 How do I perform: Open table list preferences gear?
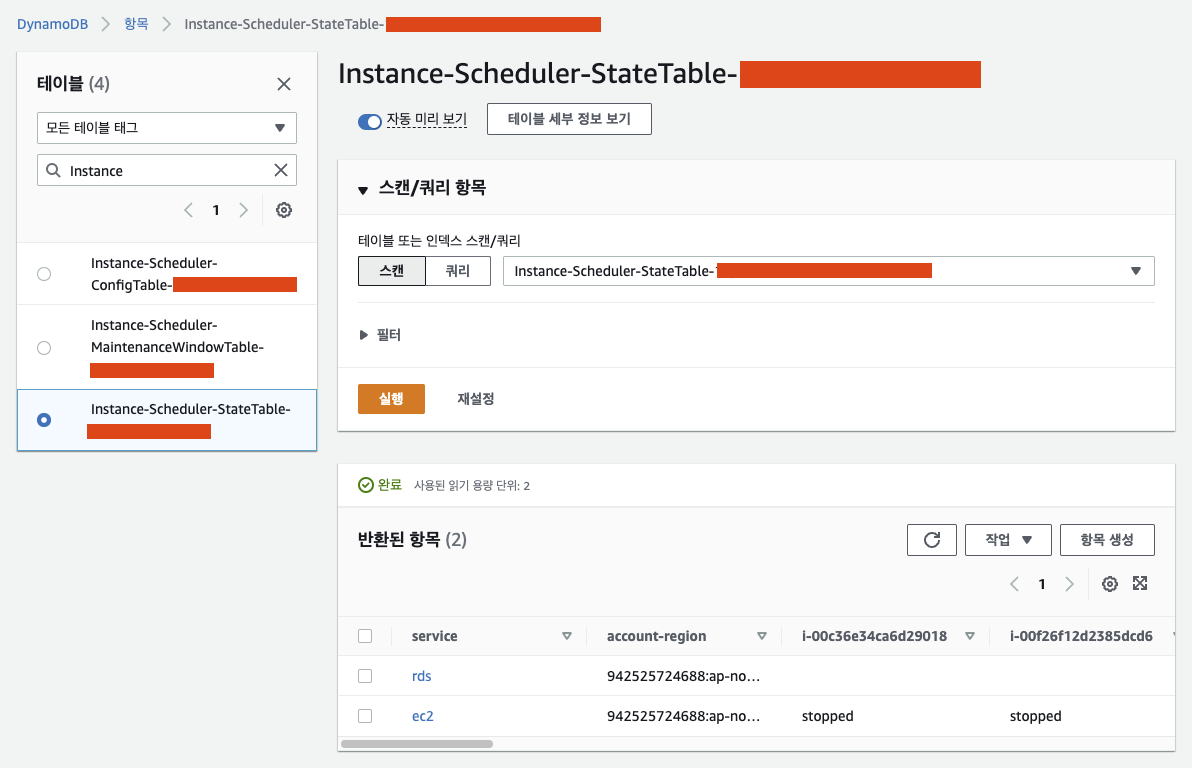pos(284,210)
